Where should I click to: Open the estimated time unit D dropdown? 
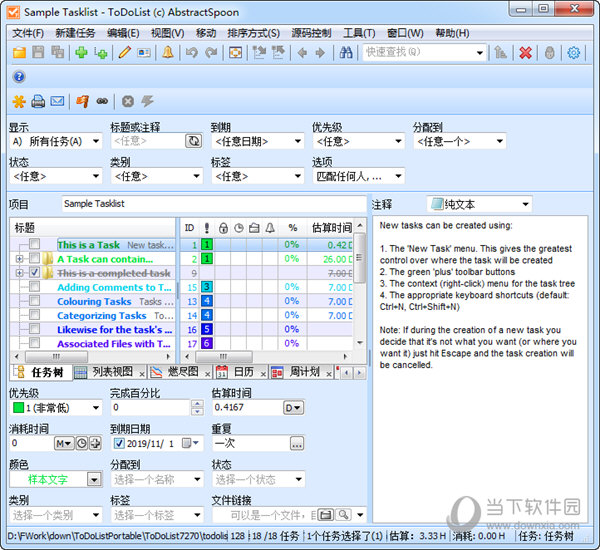click(293, 408)
